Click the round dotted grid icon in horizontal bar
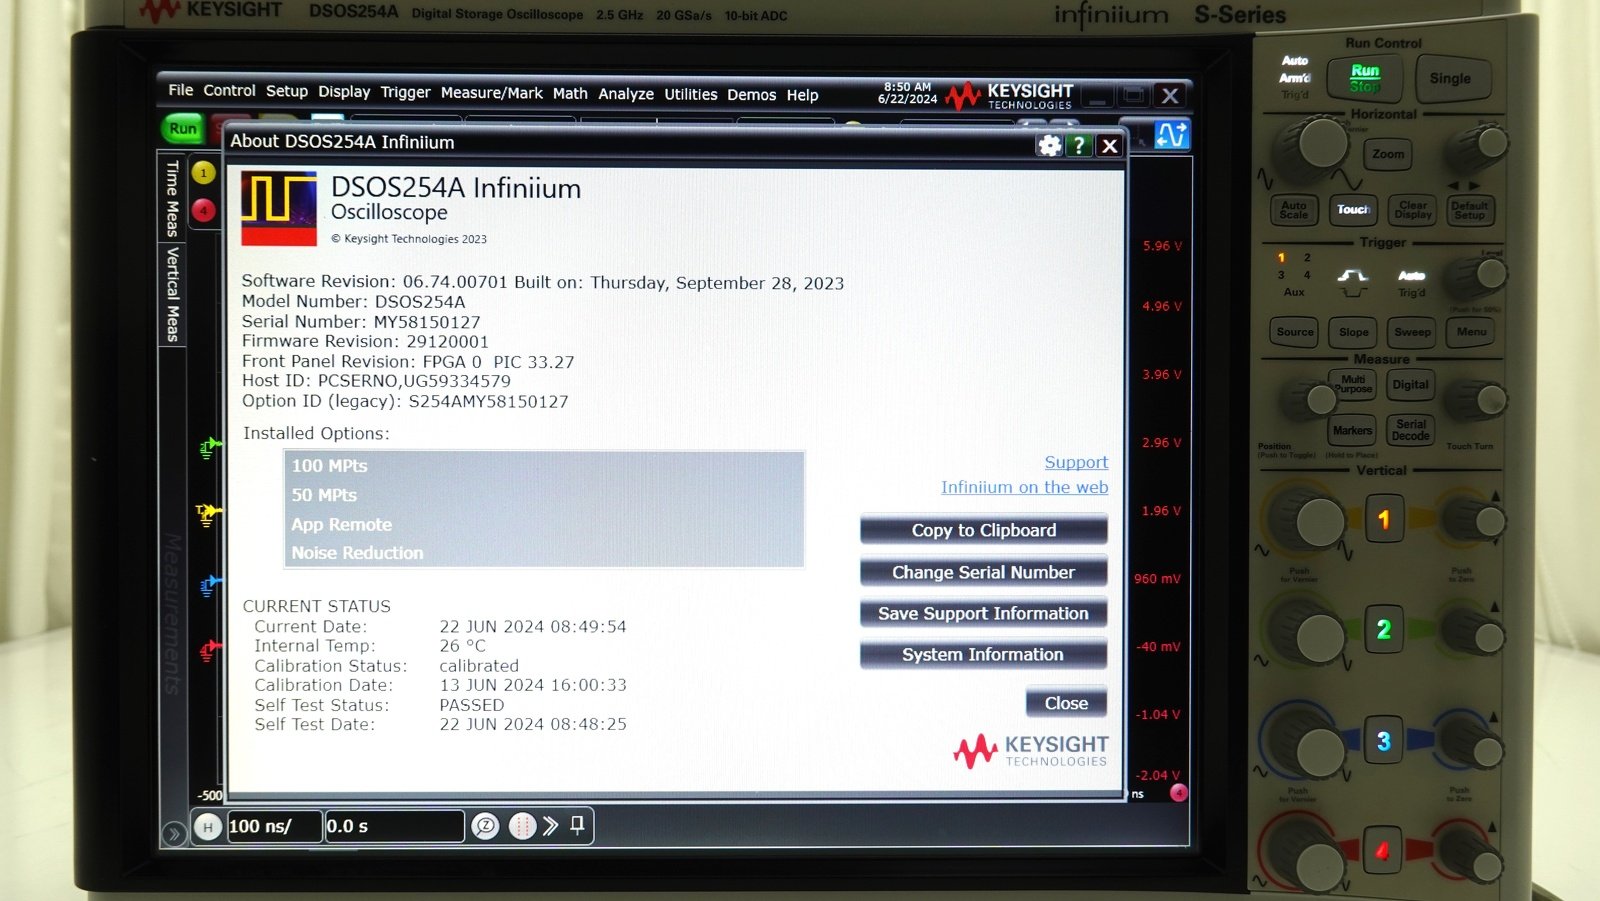The width and height of the screenshot is (1600, 901). click(x=522, y=826)
